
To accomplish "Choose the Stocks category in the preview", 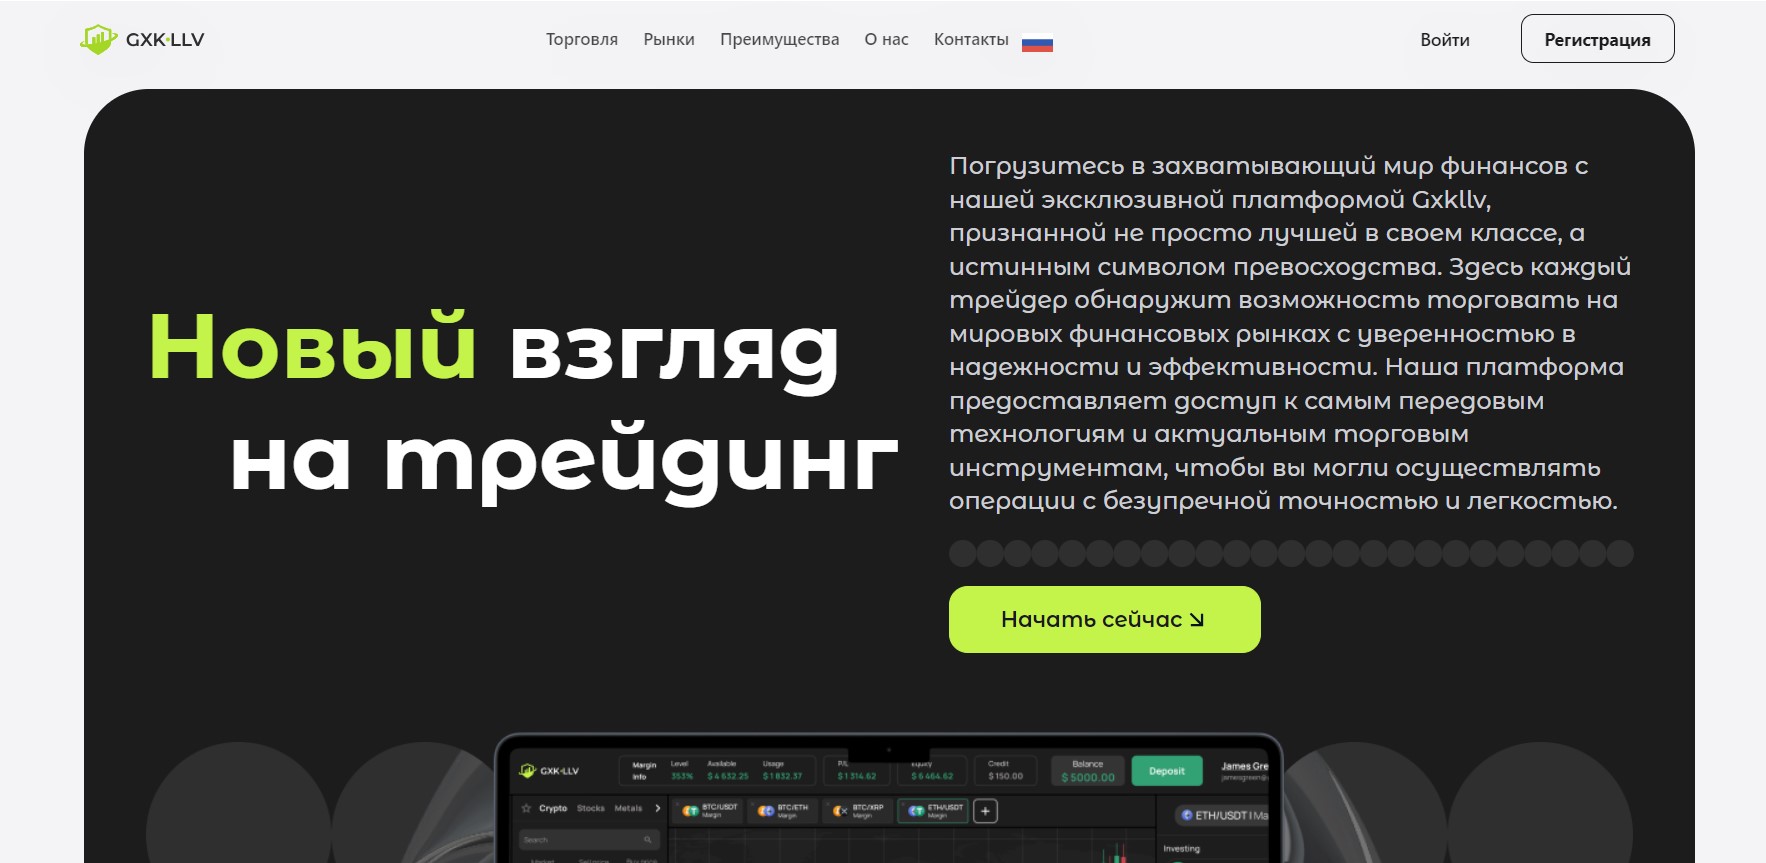I will (591, 808).
